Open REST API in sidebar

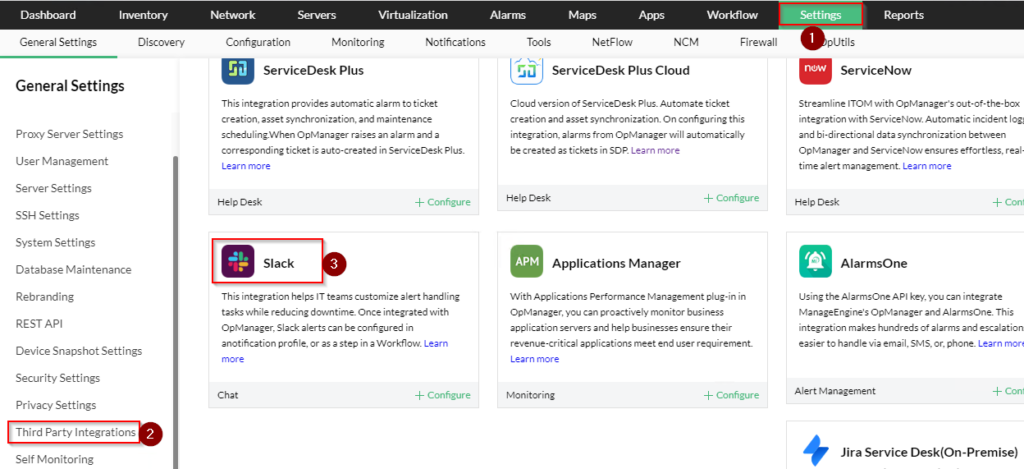(39, 323)
